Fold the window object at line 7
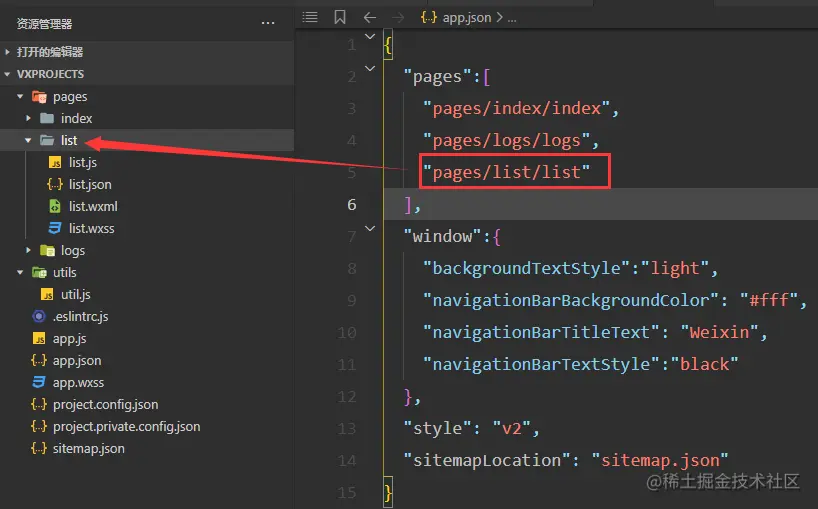The image size is (818, 509). (370, 228)
